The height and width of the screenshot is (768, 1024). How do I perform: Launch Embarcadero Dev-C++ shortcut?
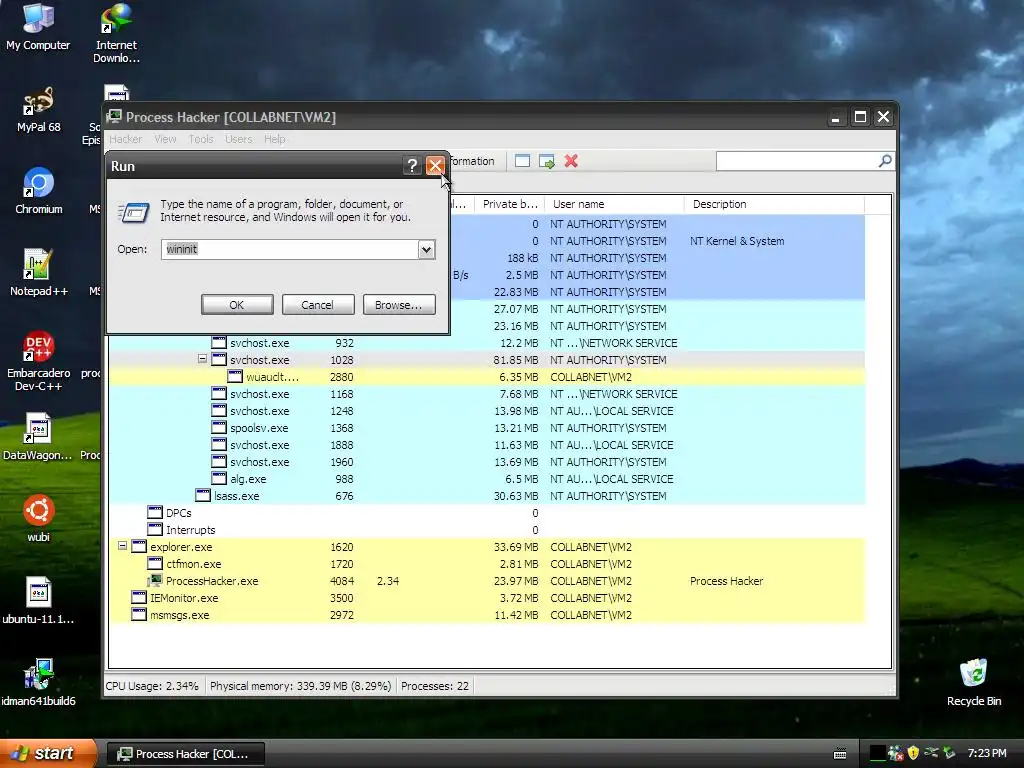[x=39, y=360]
